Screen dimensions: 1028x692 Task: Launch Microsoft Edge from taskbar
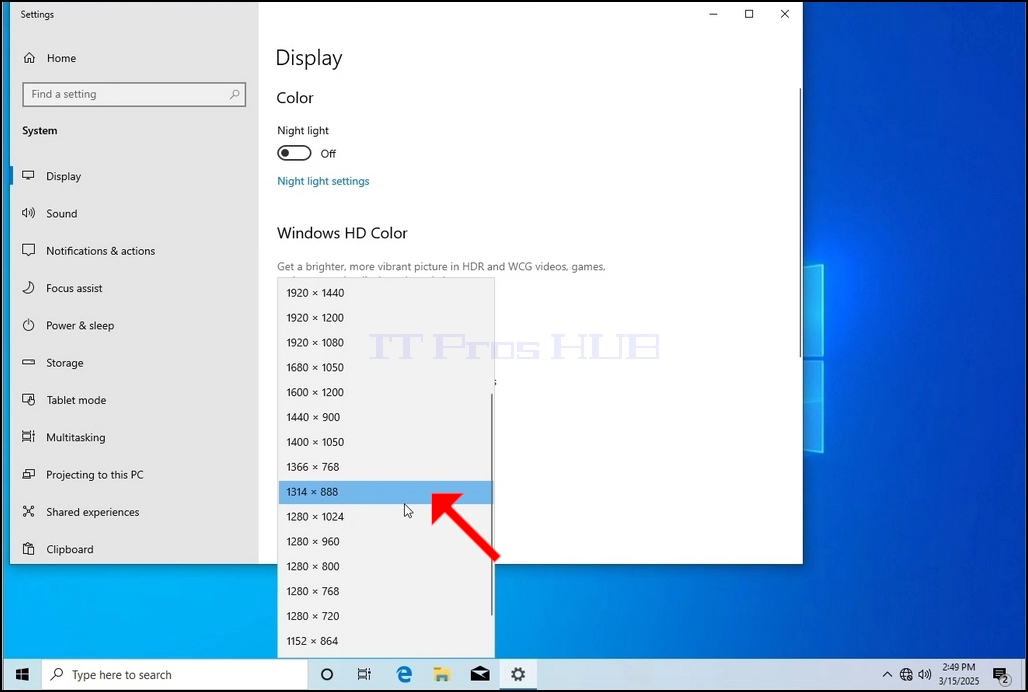coord(404,674)
